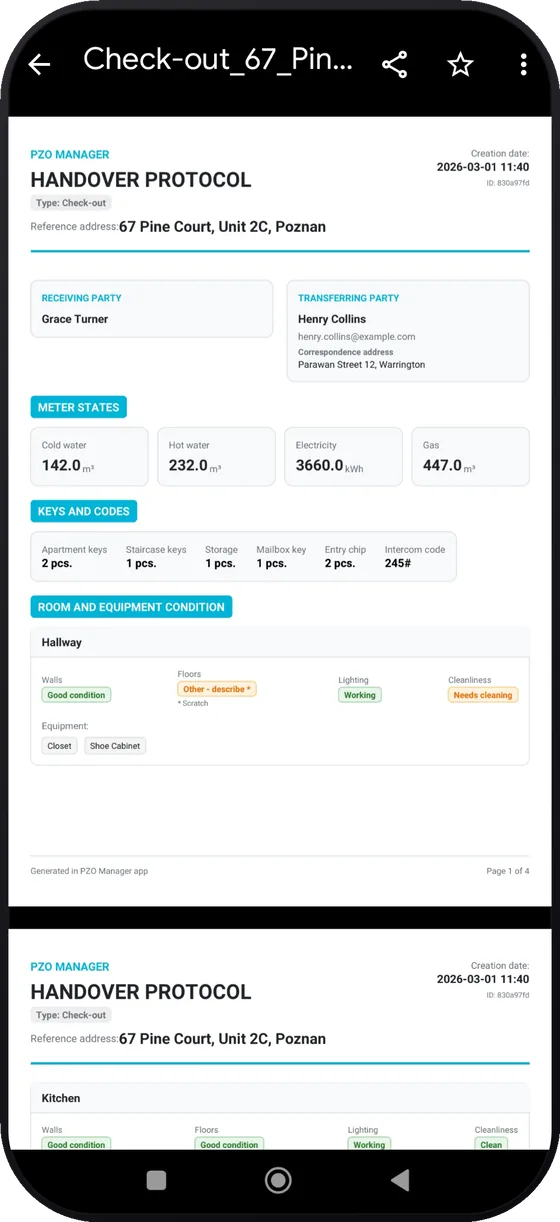Screen dimensions: 560x1222
Task: Select the Scratch floor note
Action: tap(193, 704)
